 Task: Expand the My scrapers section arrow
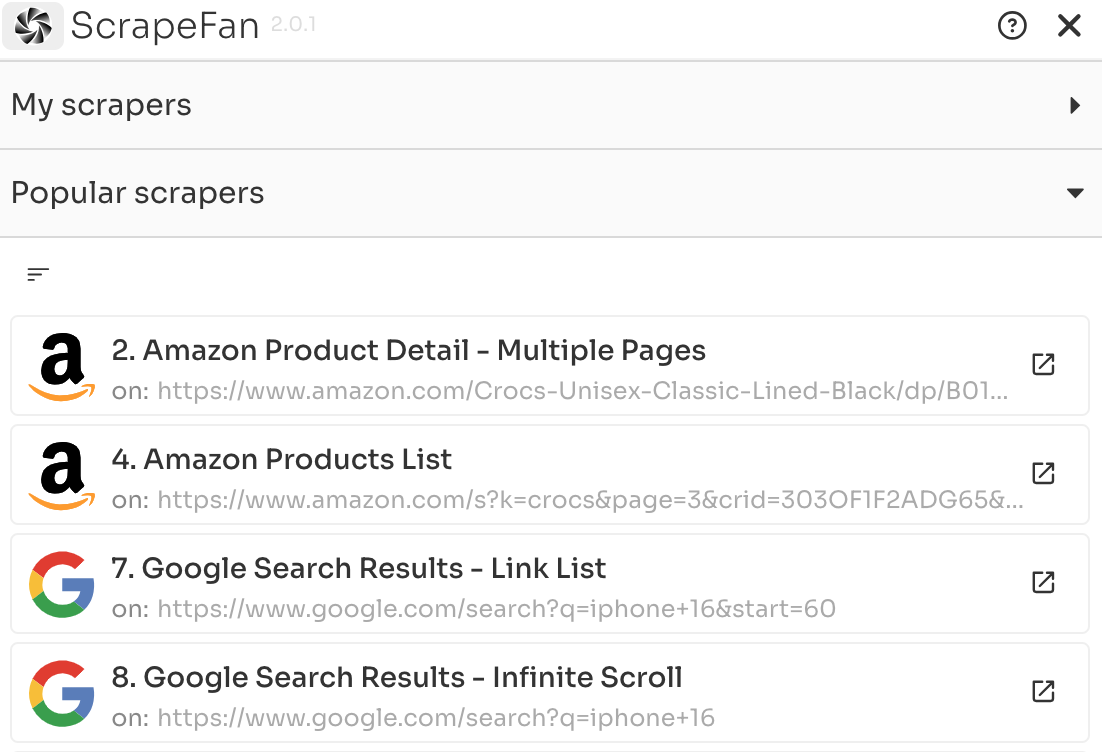(1075, 105)
